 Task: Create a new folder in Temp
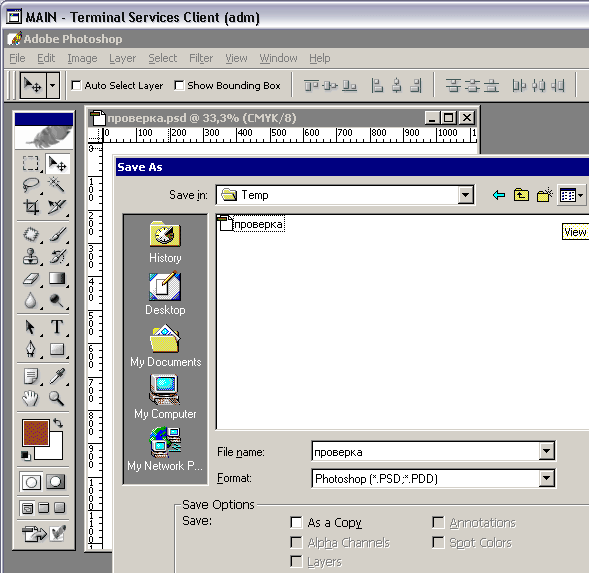pos(545,195)
